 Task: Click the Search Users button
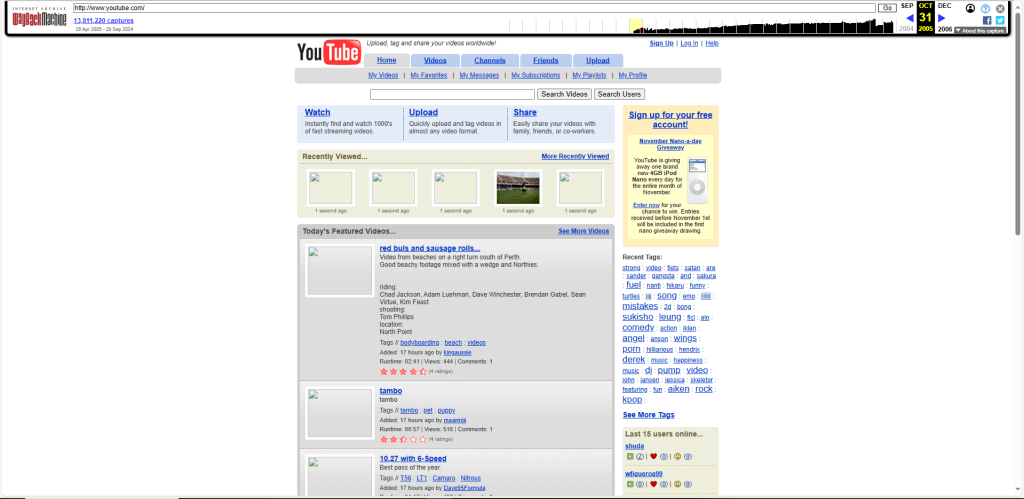[619, 94]
